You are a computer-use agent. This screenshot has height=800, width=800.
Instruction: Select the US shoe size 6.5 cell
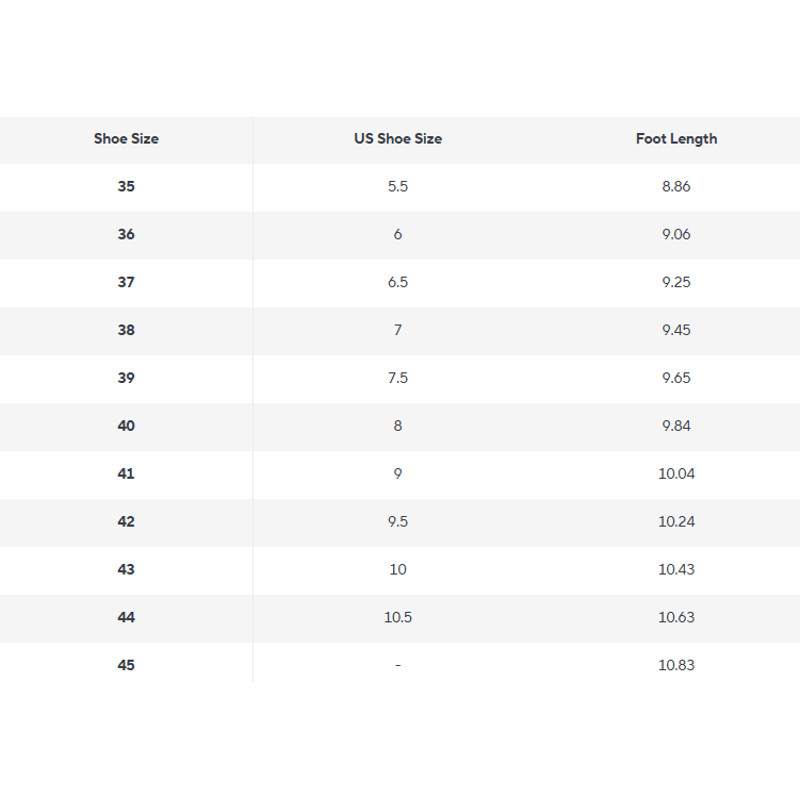(398, 282)
